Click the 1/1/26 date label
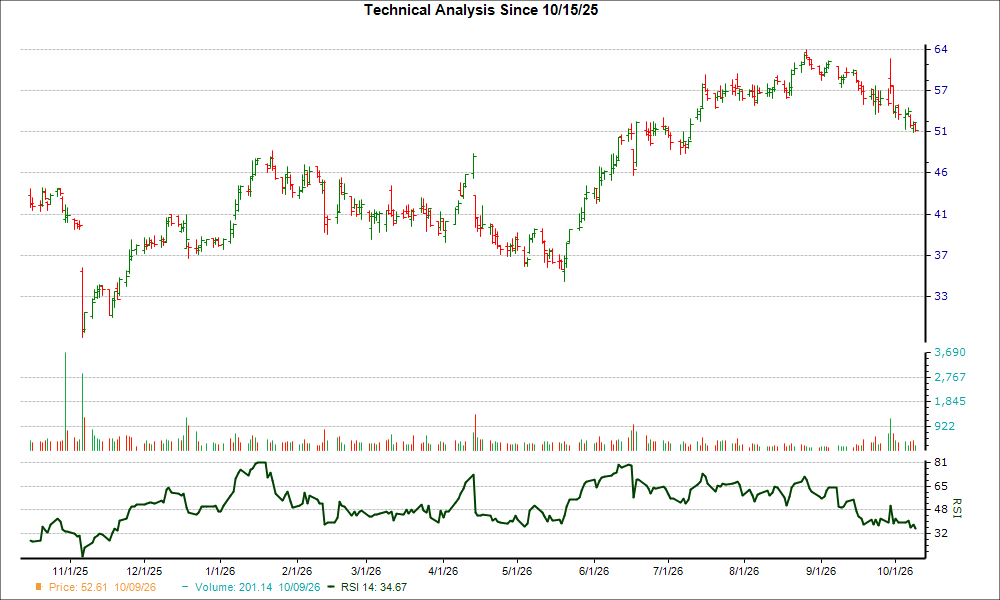Screen dimensions: 1000x600 [221, 571]
